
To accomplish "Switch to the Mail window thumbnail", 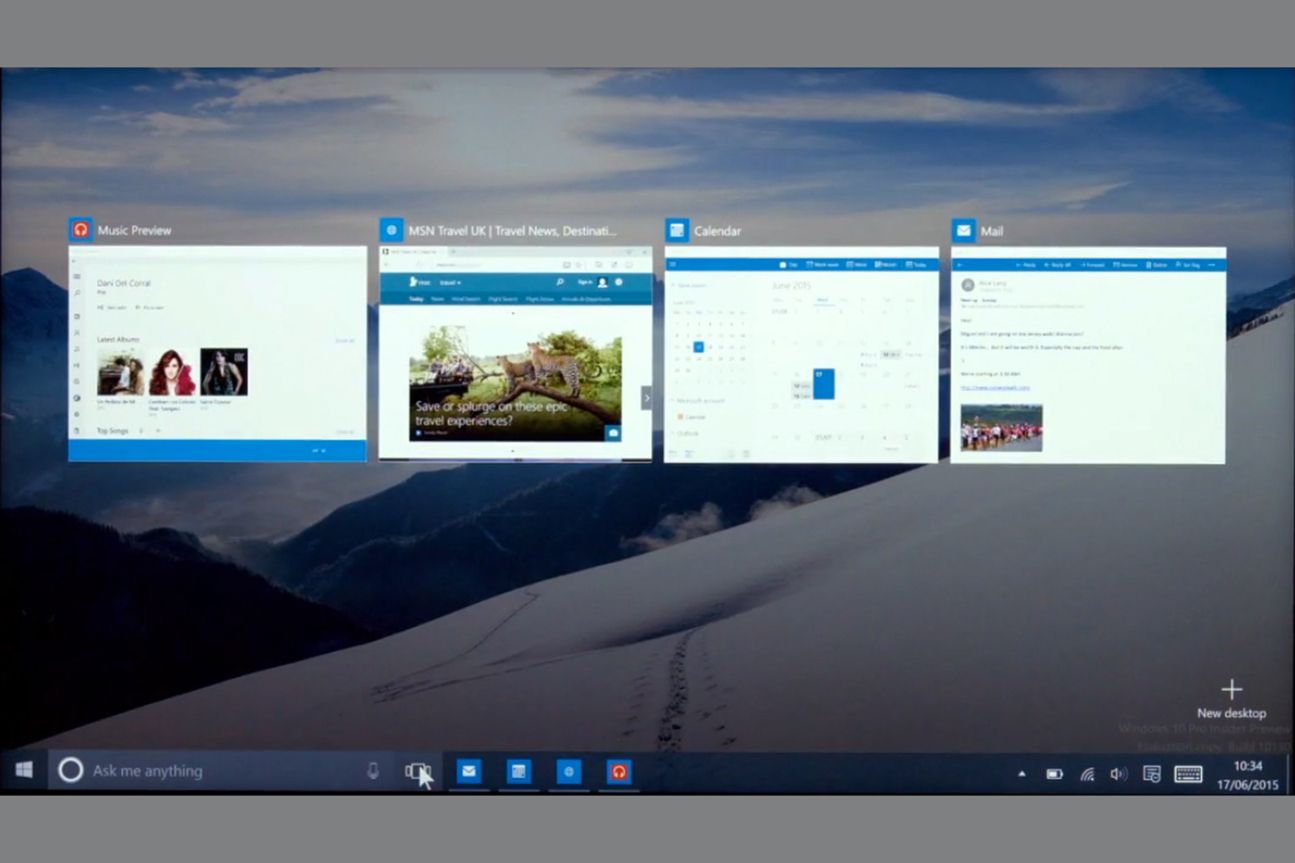I will tap(1087, 354).
